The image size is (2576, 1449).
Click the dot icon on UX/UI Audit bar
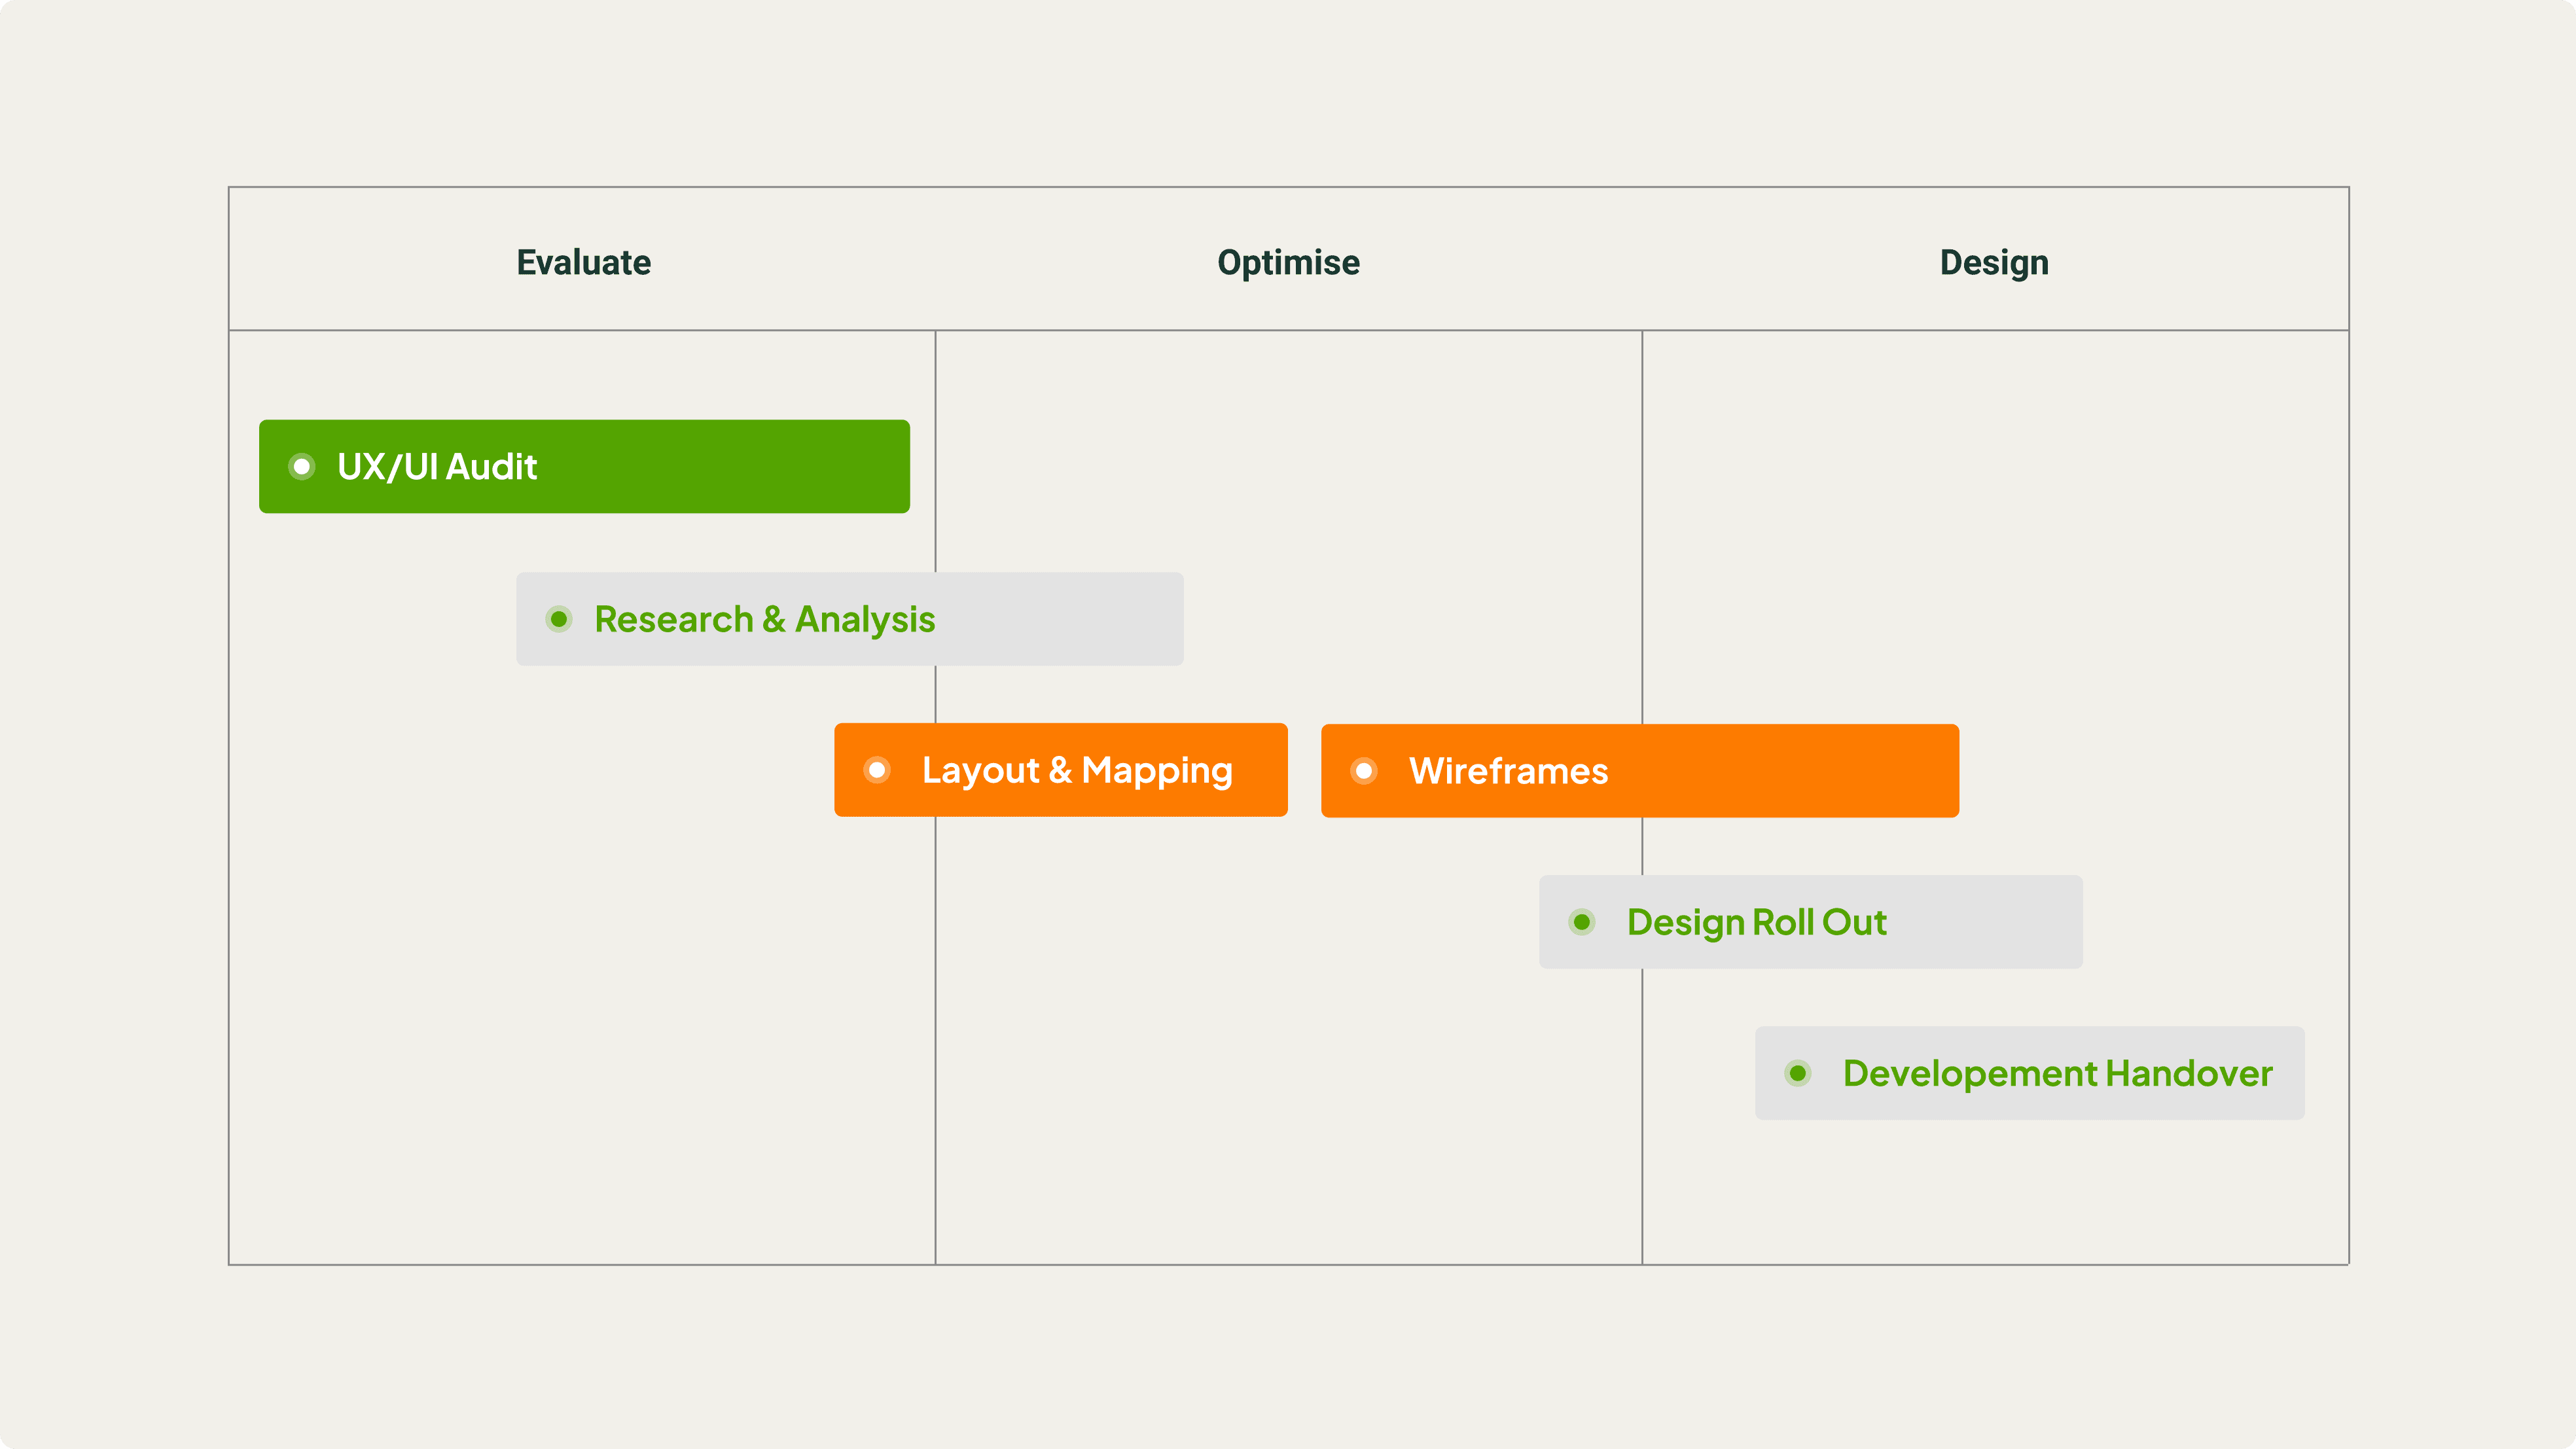click(301, 466)
